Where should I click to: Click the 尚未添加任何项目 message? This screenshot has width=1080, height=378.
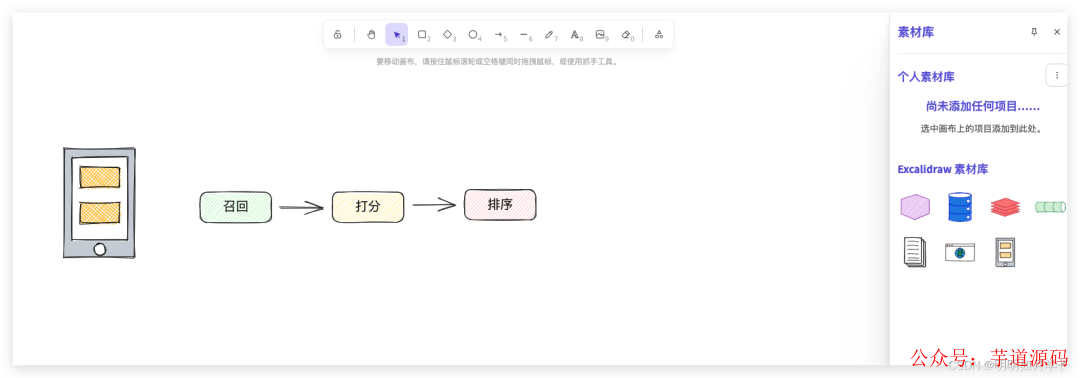[x=983, y=107]
